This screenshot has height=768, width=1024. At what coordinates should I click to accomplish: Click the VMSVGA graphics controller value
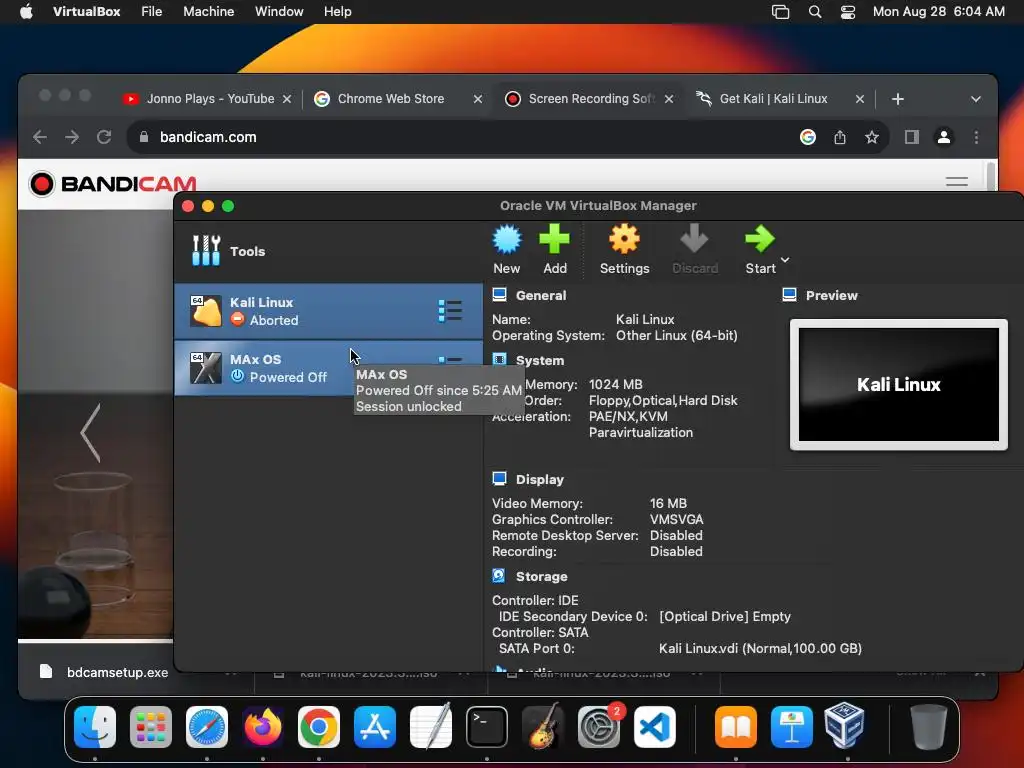(677, 520)
